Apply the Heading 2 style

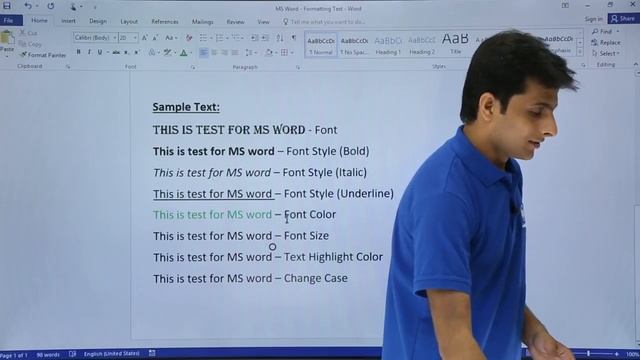[422, 45]
